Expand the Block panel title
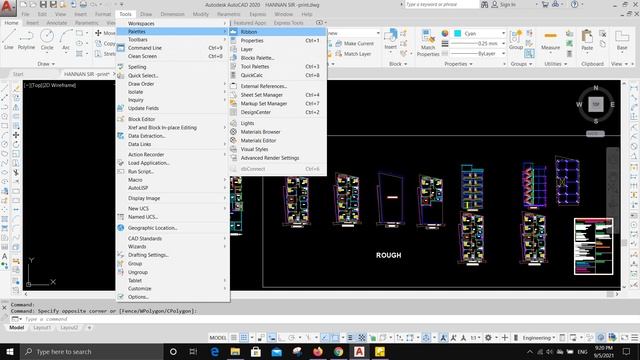This screenshot has width=640, height=360. coord(398,64)
